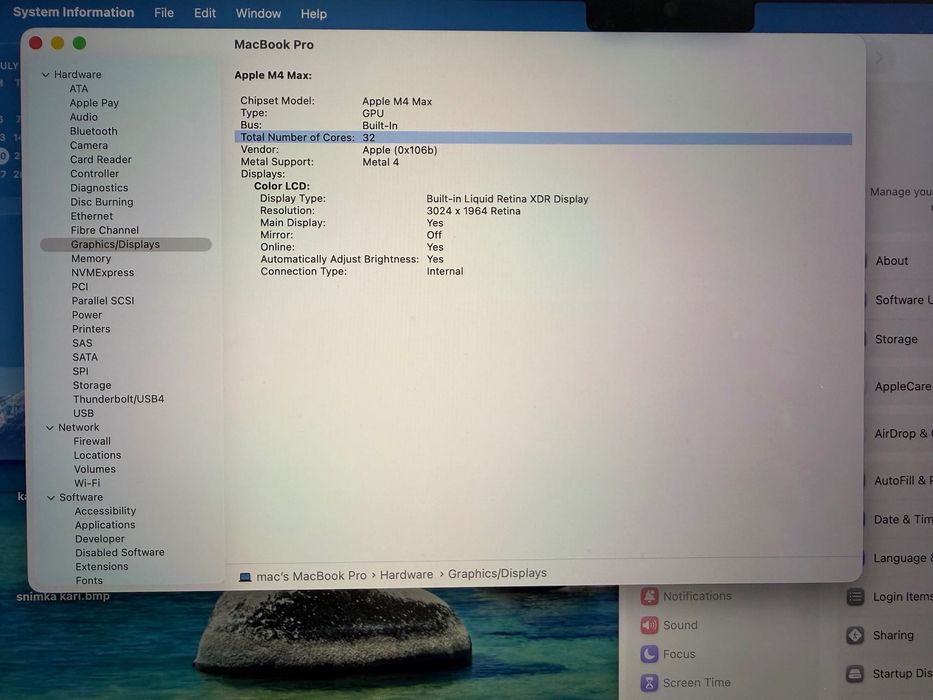Viewport: 933px width, 700px height.
Task: Select SATA in sidebar
Action: pos(84,358)
